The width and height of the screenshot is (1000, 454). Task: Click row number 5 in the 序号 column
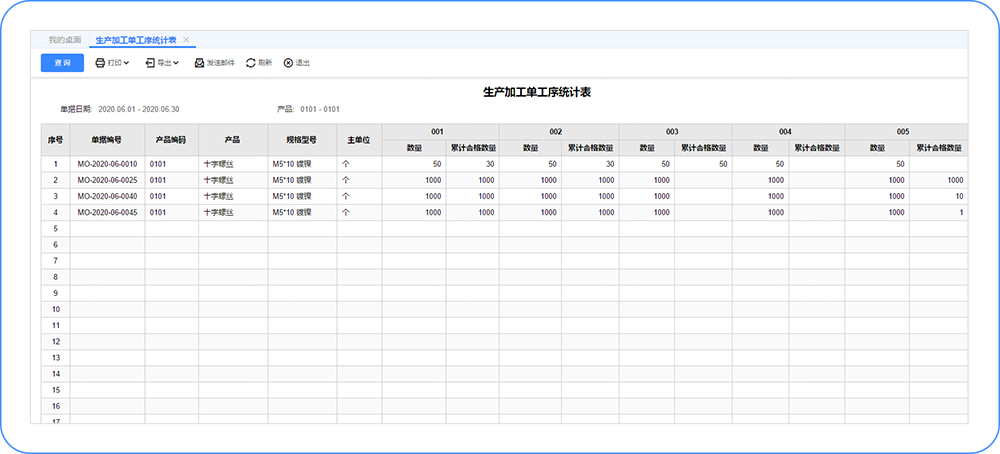point(55,228)
